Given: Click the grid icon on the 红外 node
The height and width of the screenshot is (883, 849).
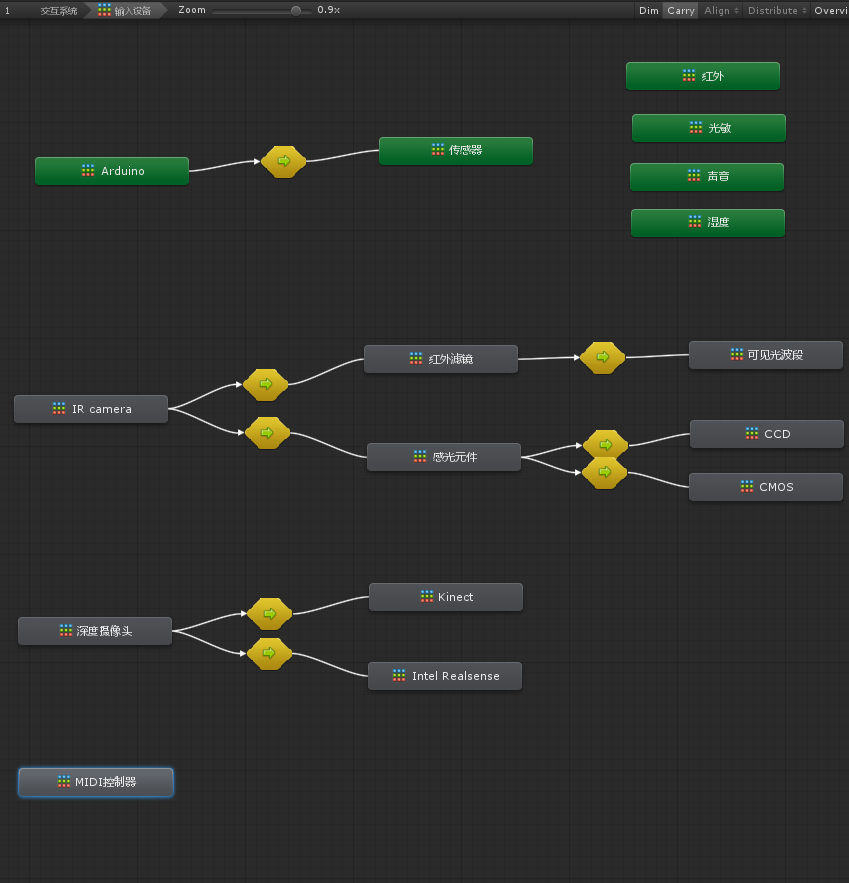Looking at the screenshot, I should [689, 75].
